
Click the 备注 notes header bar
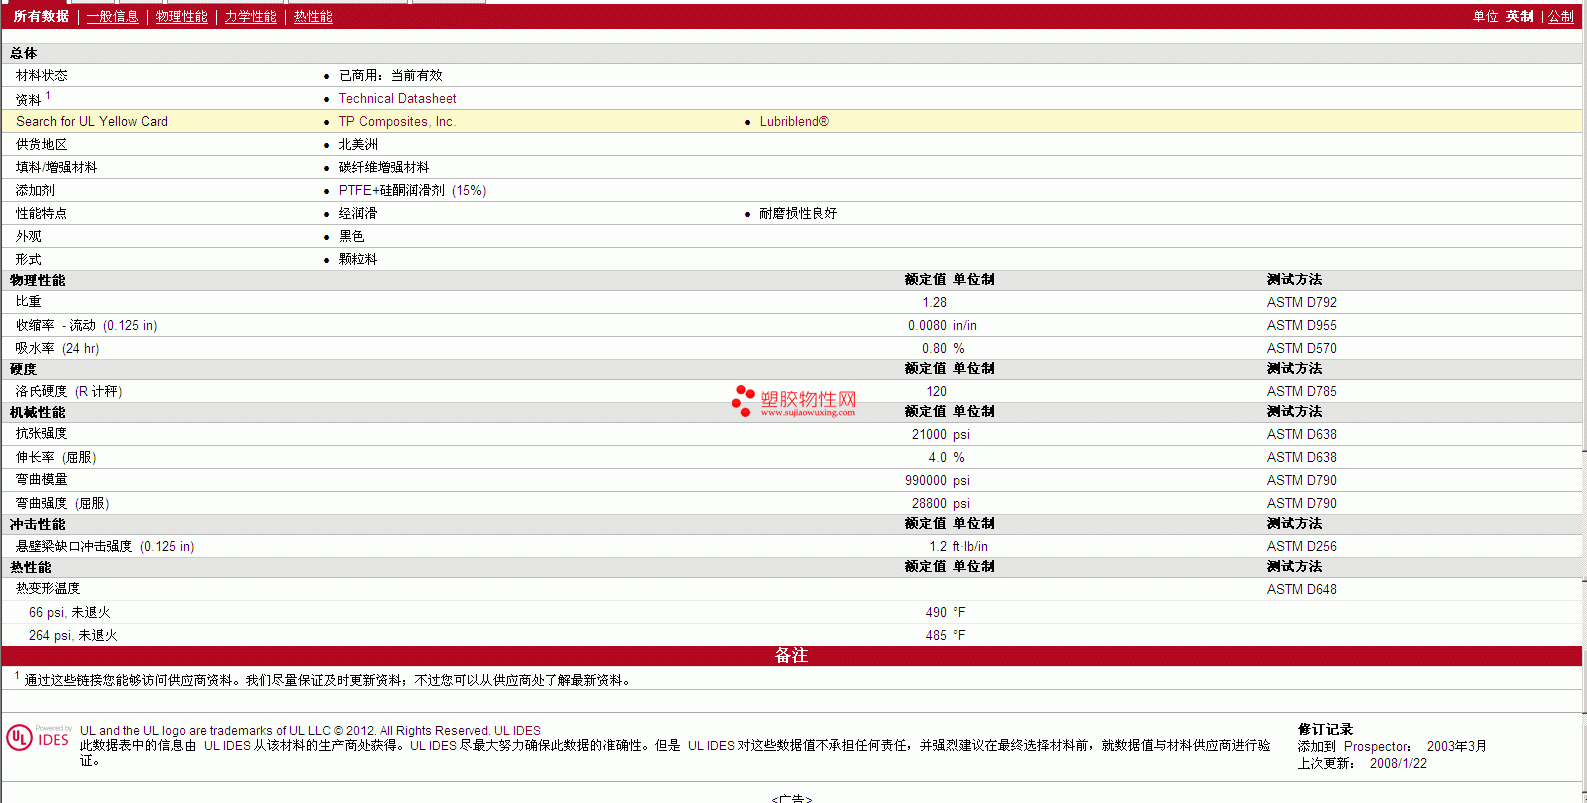tap(791, 656)
